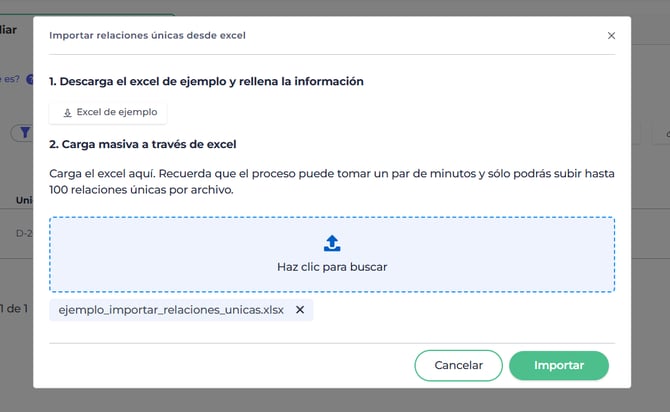Click the 'Excel de ejemplo' download button
The width and height of the screenshot is (670, 412).
pos(109,112)
